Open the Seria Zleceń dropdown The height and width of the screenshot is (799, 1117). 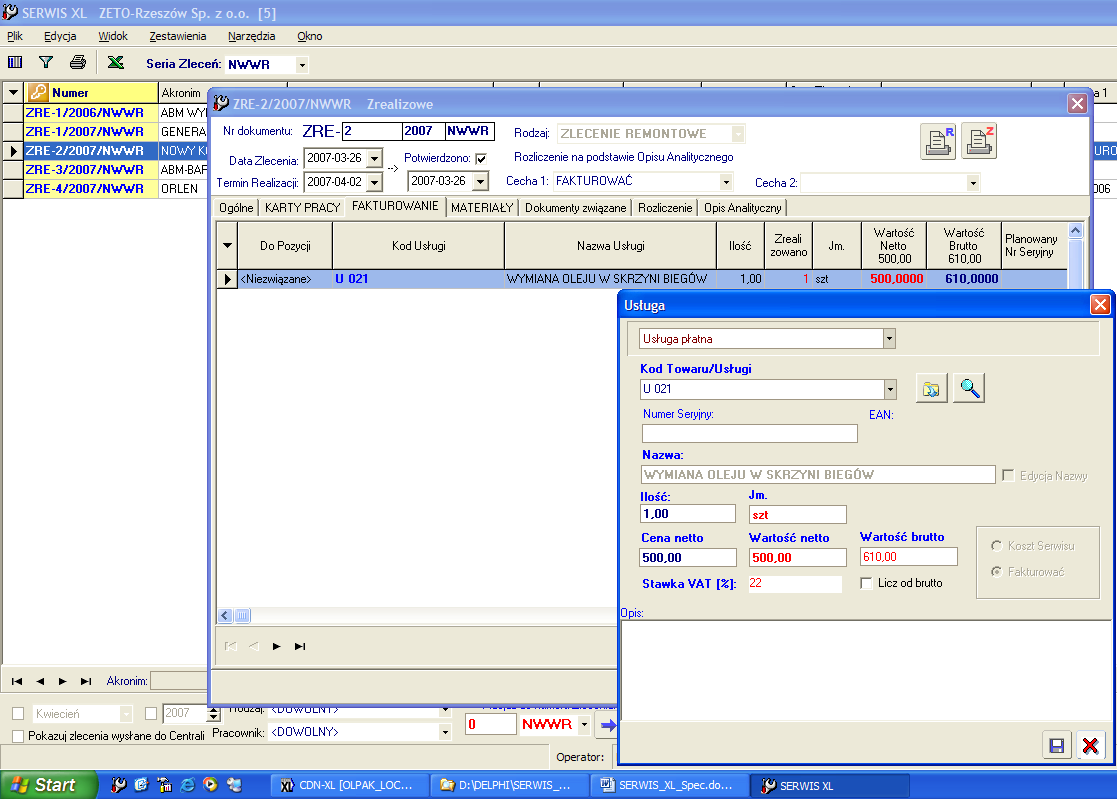click(302, 65)
